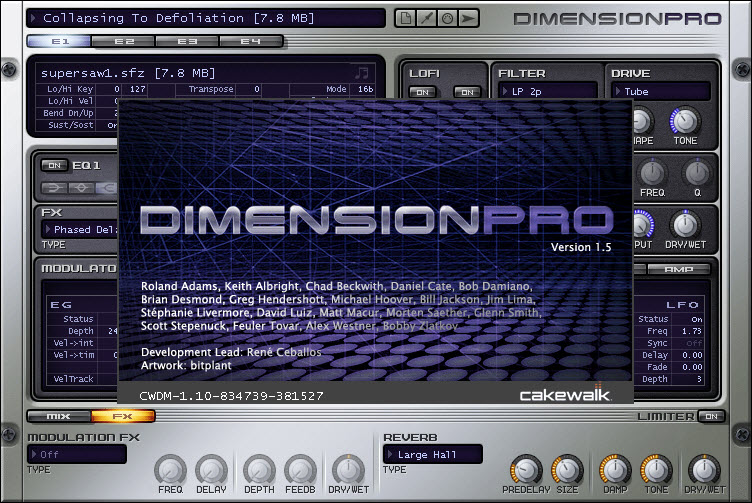Viewport: 752px width, 503px height.
Task: Click the music note icon beside supersaw1.sfz
Action: [x=362, y=73]
